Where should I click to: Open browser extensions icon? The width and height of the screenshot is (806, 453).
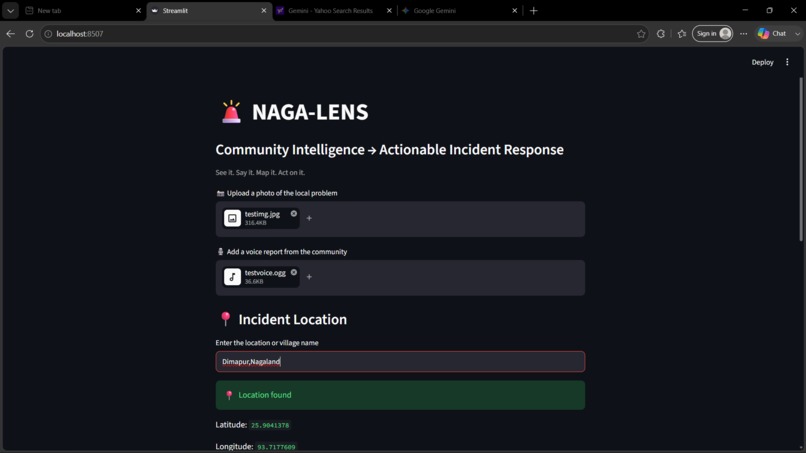[x=661, y=33]
